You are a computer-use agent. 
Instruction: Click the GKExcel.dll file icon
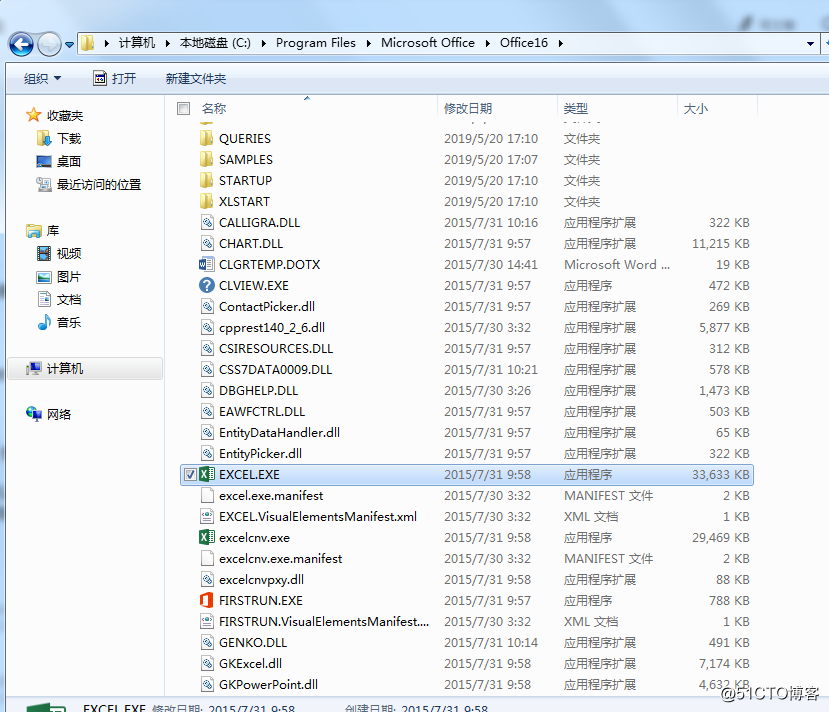pos(207,663)
